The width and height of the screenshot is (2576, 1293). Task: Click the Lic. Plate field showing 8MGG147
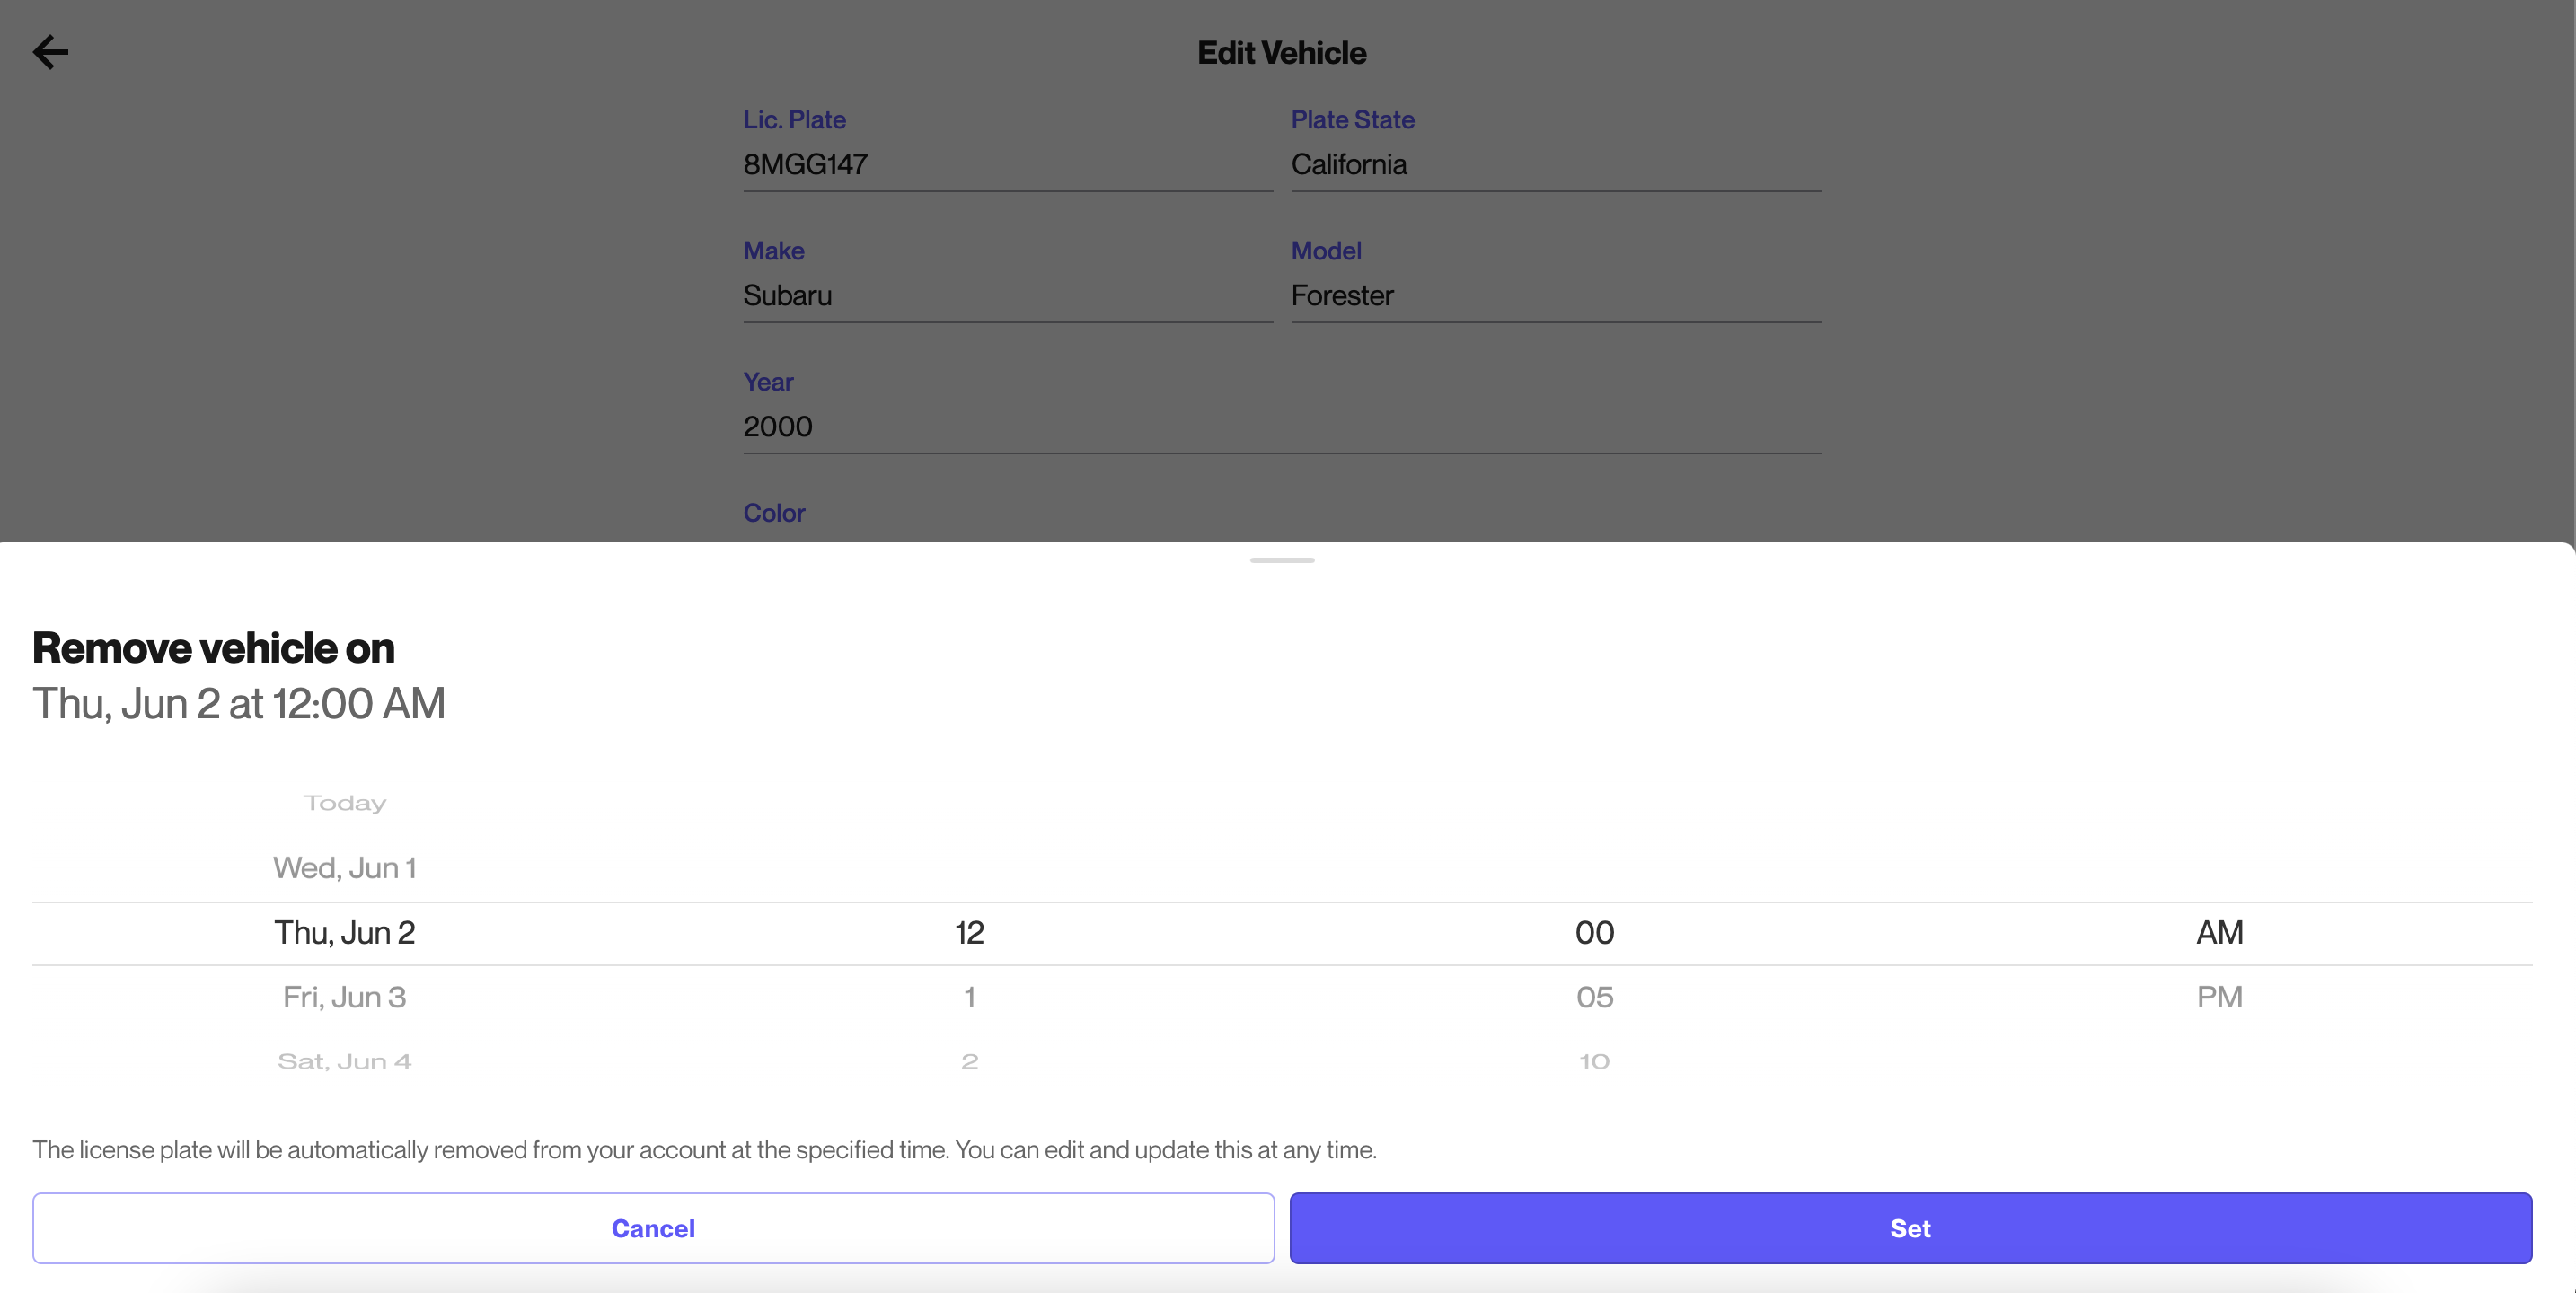tap(1007, 165)
